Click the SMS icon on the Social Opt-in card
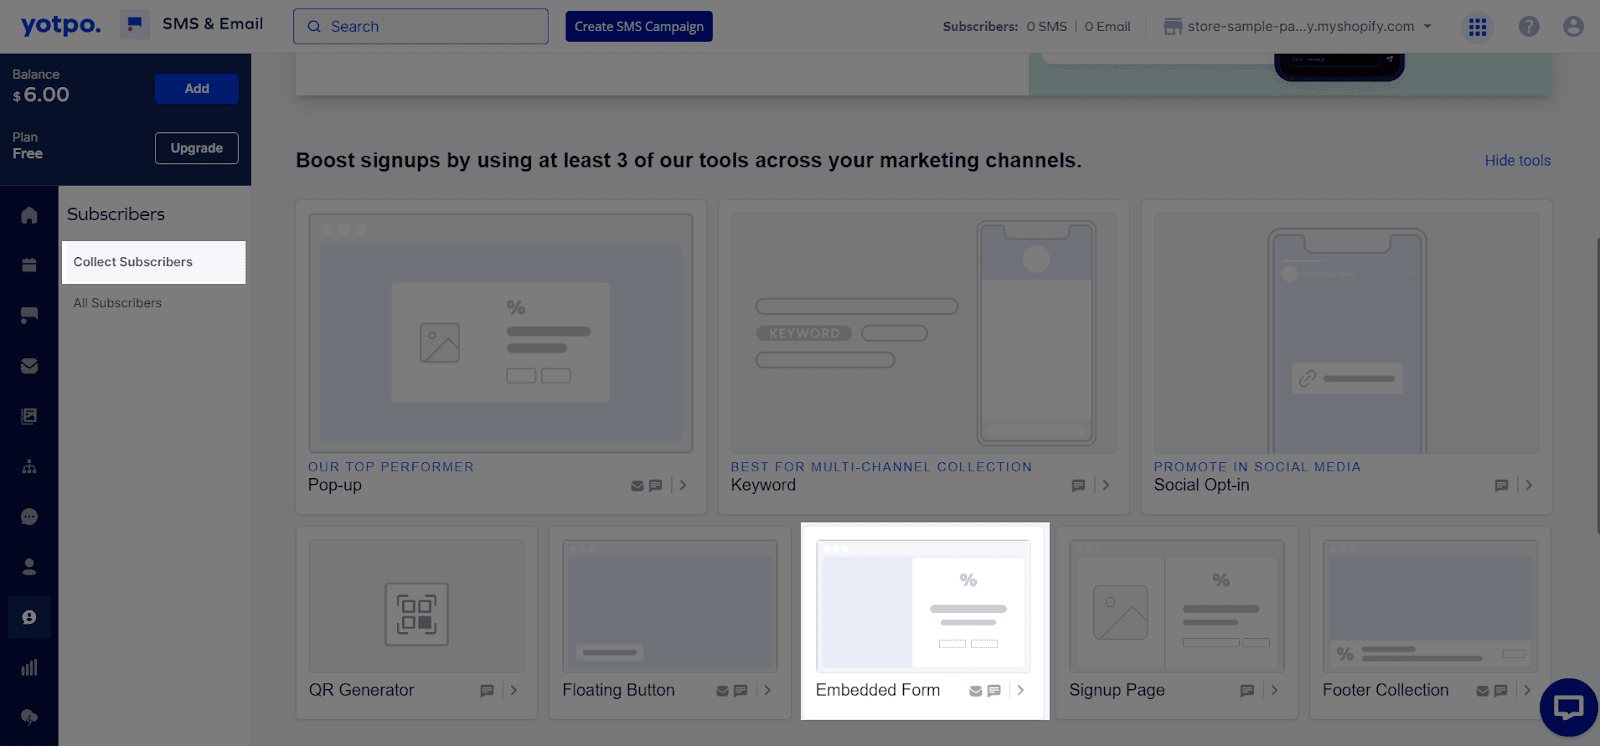The width and height of the screenshot is (1600, 746). [1501, 486]
